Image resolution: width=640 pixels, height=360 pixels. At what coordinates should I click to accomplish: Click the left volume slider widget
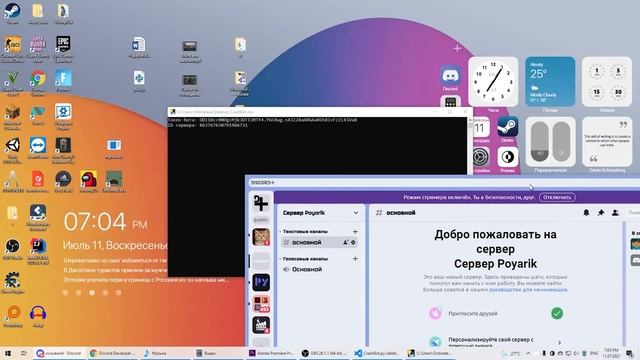tap(539, 142)
